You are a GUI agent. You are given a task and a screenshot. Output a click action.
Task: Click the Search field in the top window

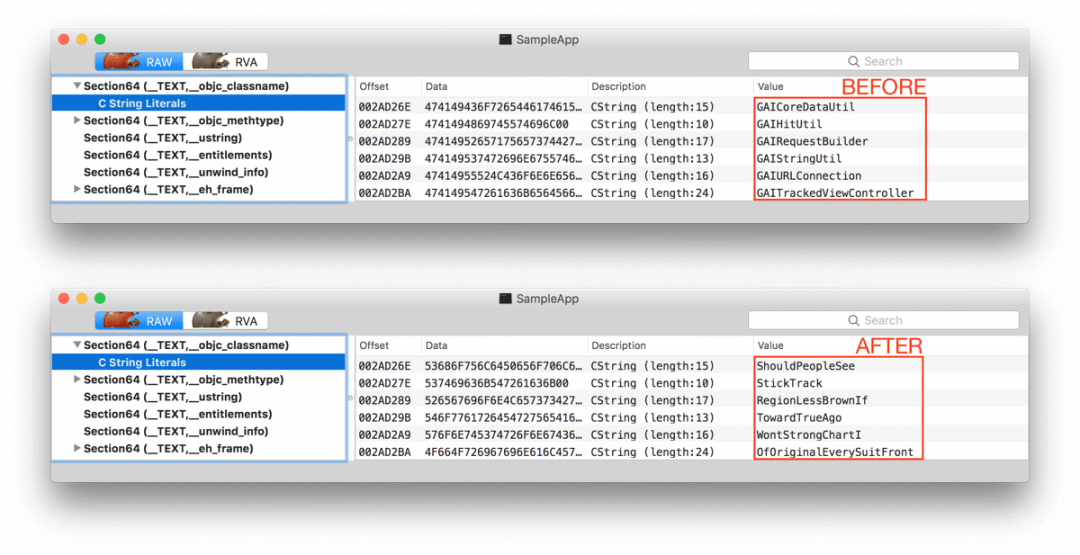(x=884, y=61)
